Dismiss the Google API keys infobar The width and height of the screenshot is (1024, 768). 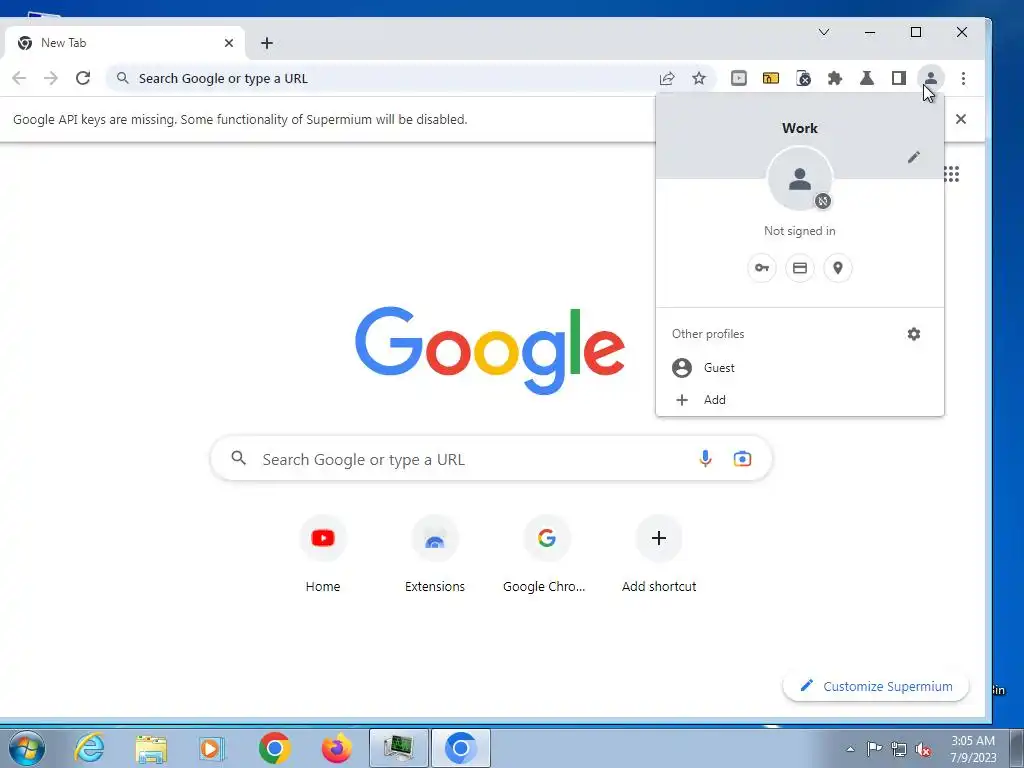point(961,119)
